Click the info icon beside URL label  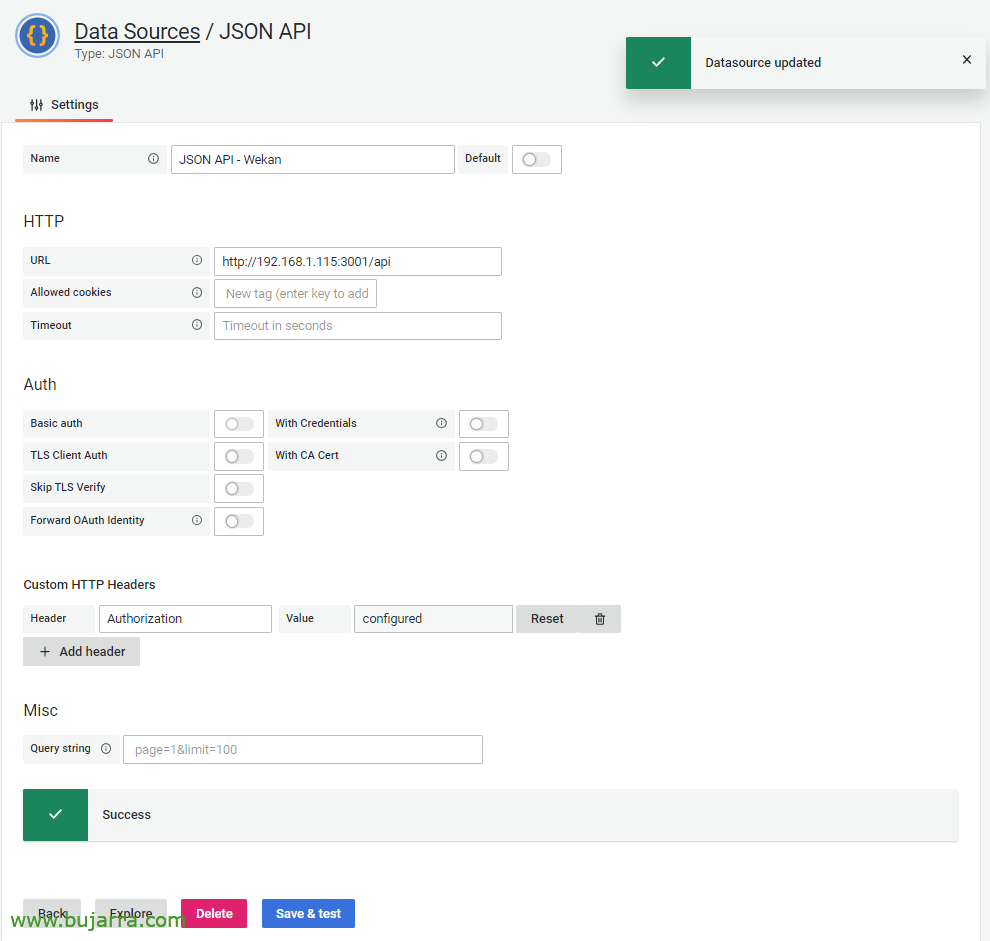pos(197,261)
